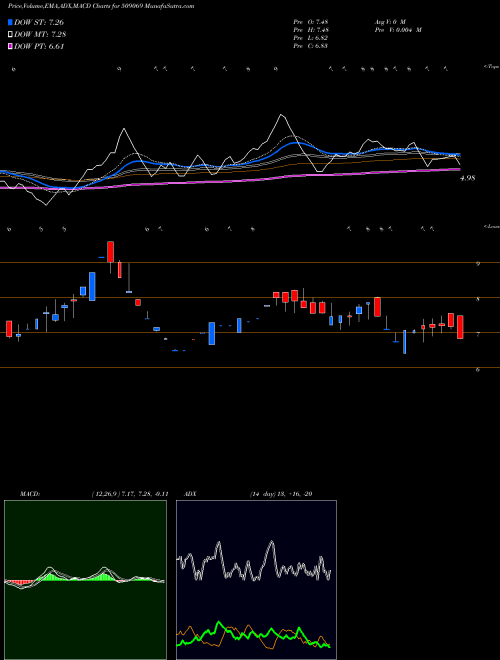Screen dimensions: 500x660
Task: Click the '<Lows' label above candlestick chart
Action: [x=491, y=226]
